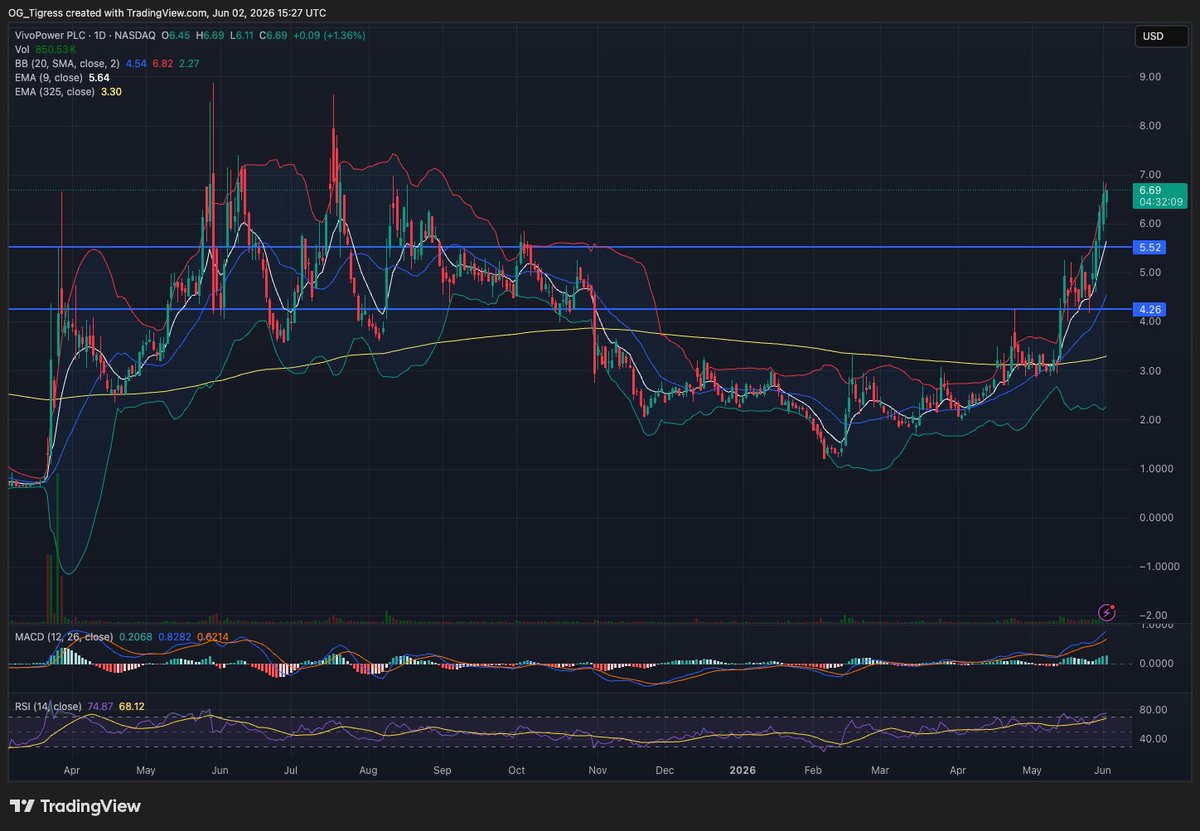1200x831 pixels.
Task: Click the Oct label on time axis
Action: [516, 771]
